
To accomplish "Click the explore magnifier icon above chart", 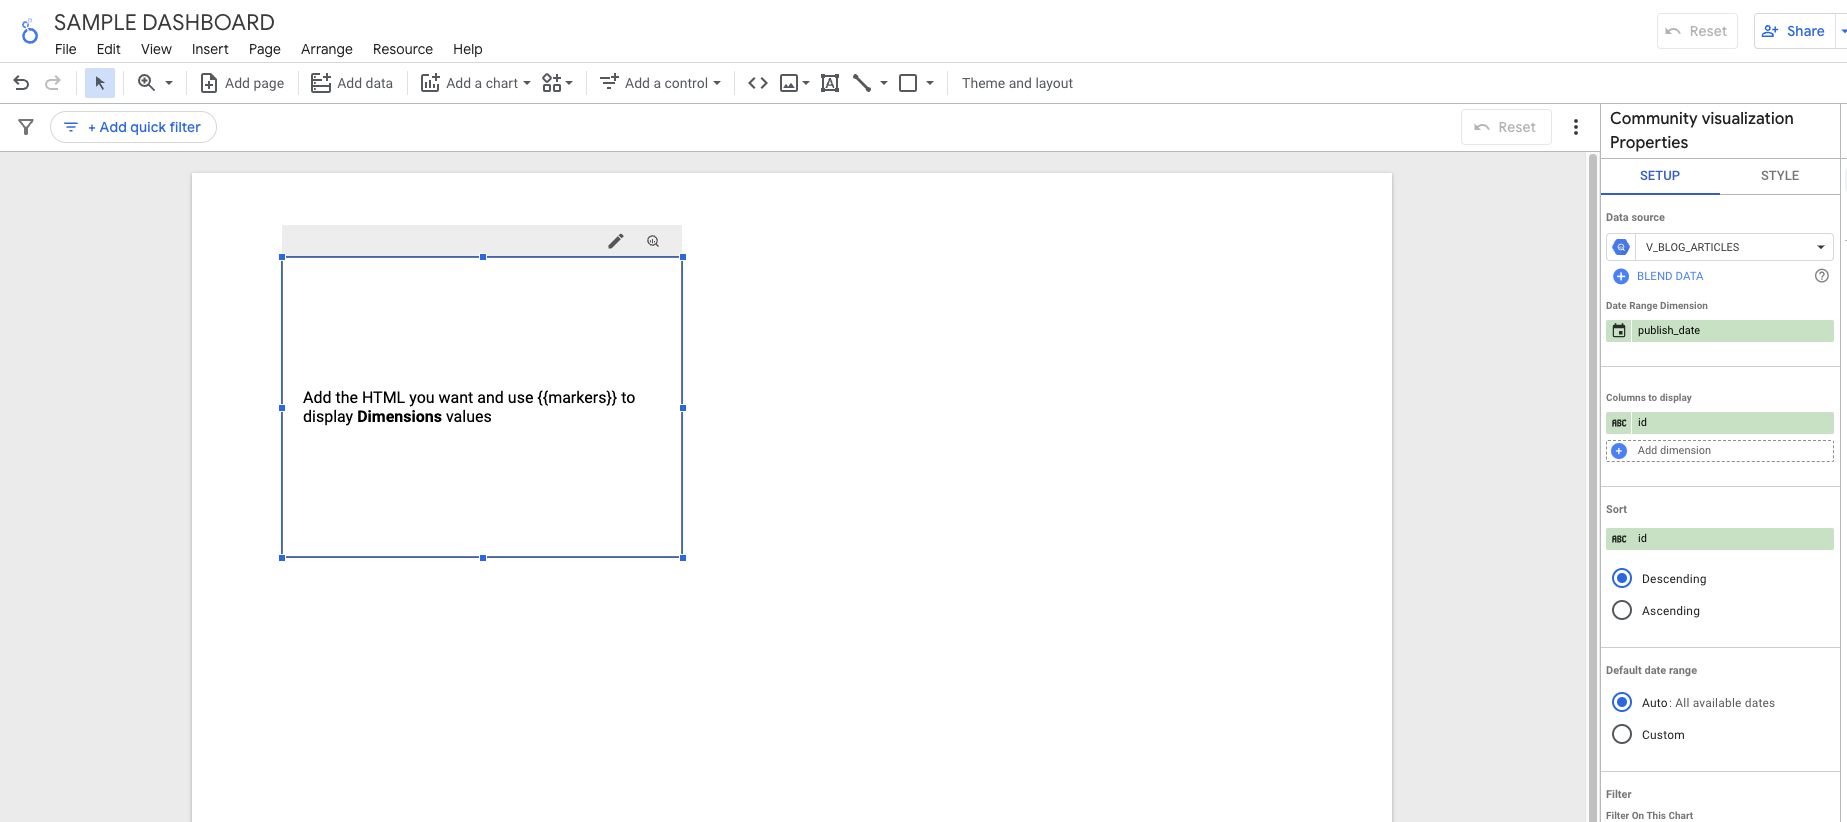I will pyautogui.click(x=653, y=241).
